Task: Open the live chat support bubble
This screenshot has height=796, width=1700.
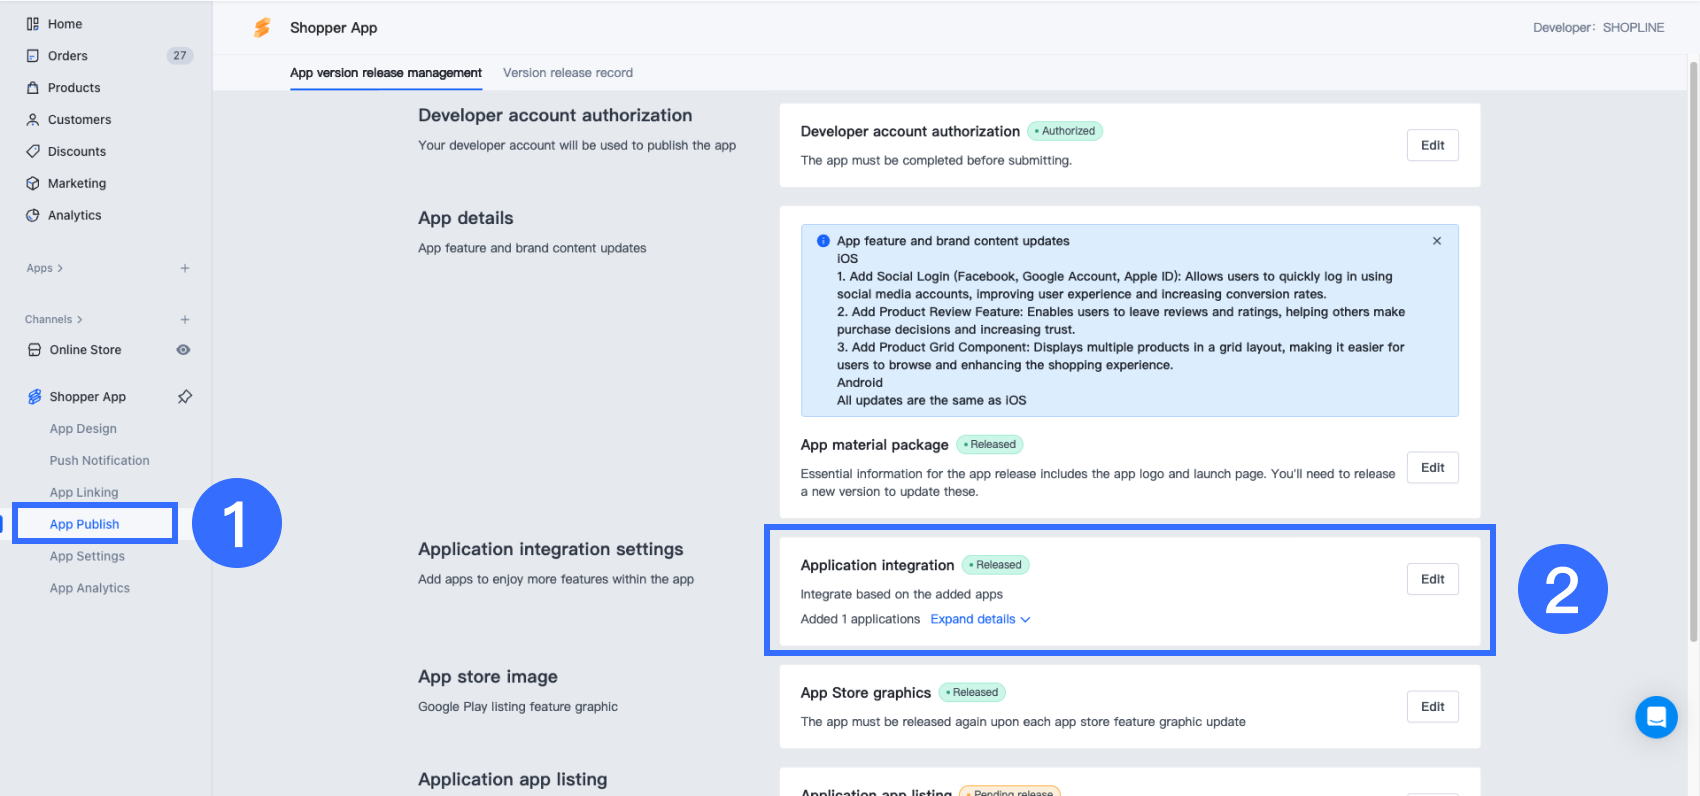Action: [x=1656, y=717]
